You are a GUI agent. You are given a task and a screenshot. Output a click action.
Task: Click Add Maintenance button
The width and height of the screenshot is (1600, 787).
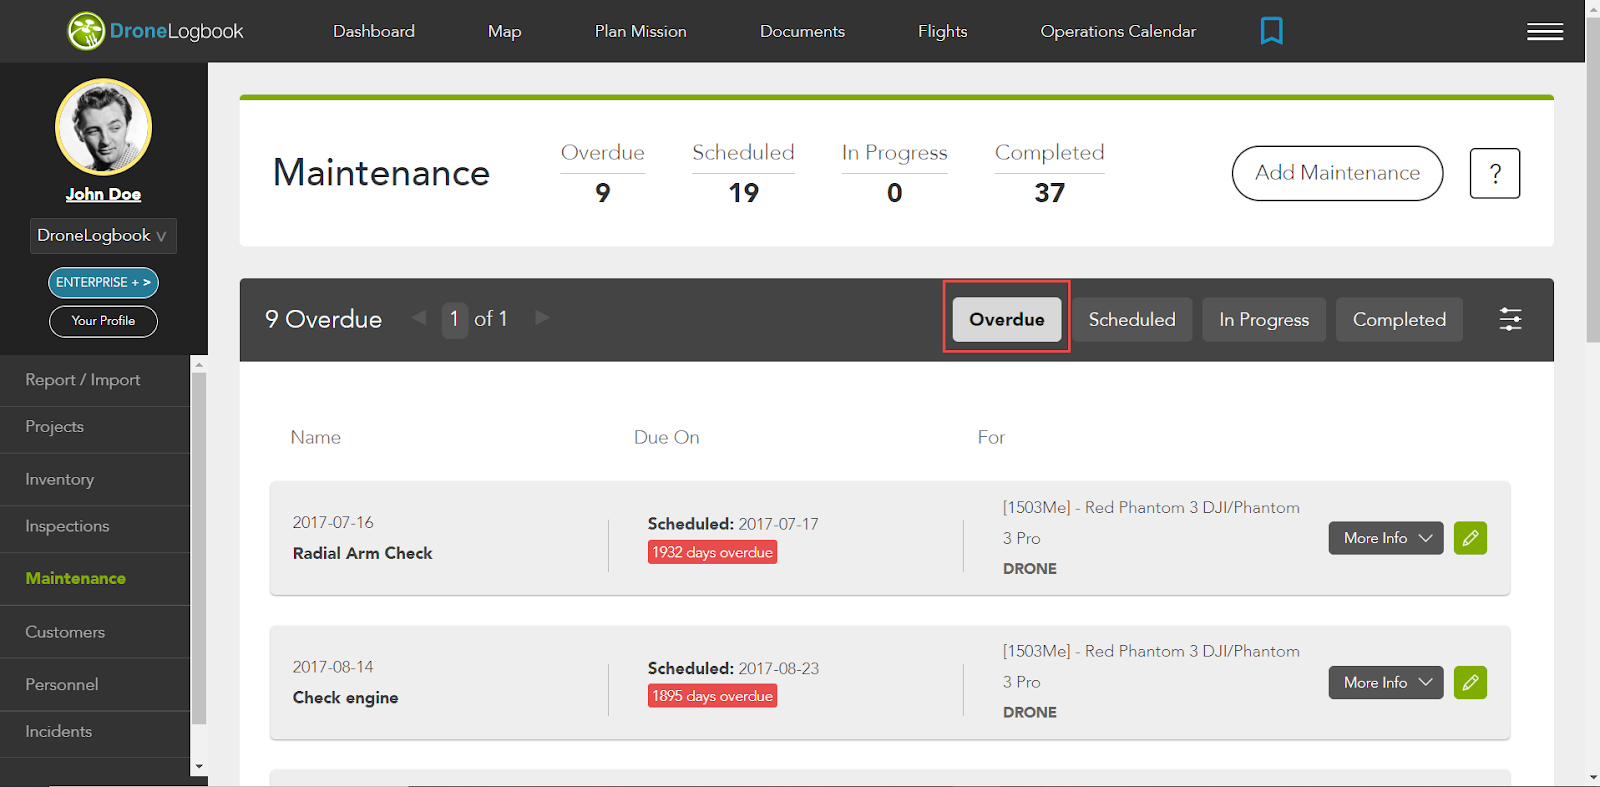pos(1337,173)
